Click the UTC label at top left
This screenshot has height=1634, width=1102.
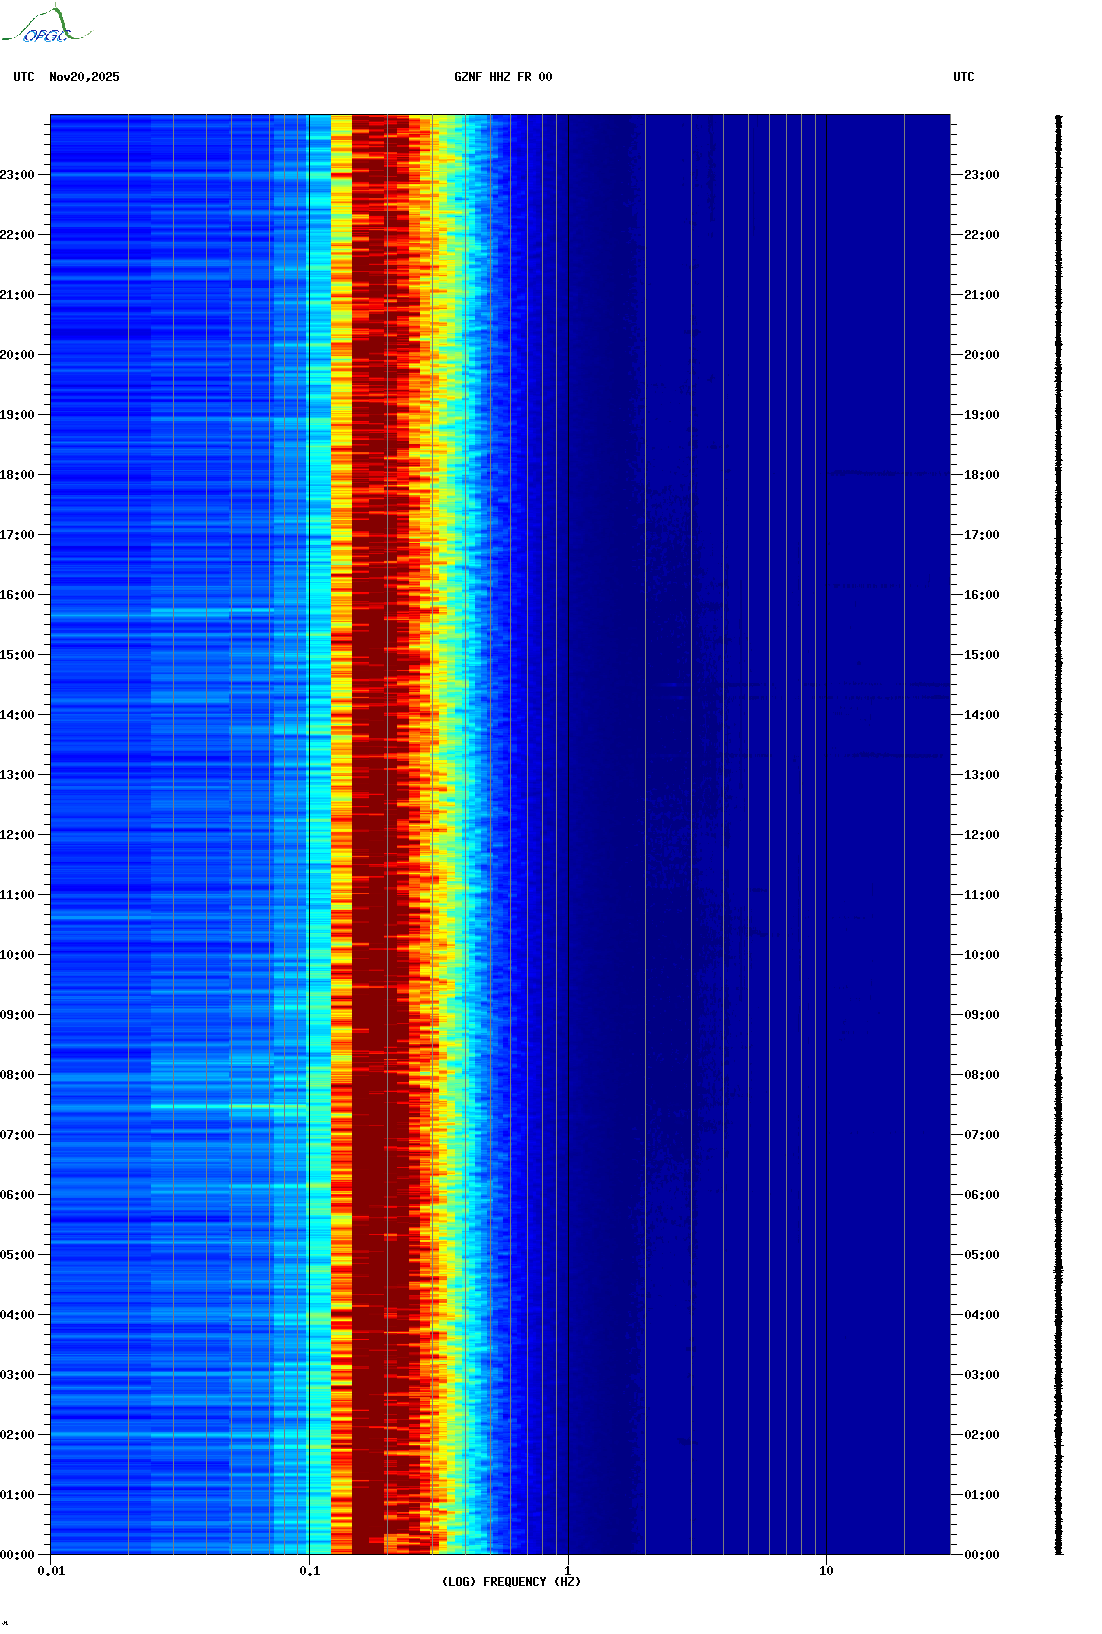click(24, 77)
